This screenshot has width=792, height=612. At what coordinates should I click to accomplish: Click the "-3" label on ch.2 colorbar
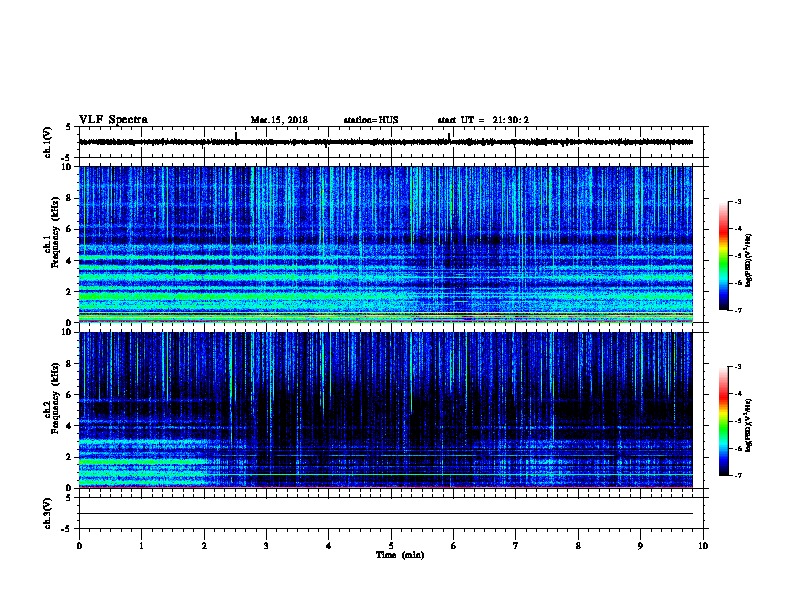[737, 367]
